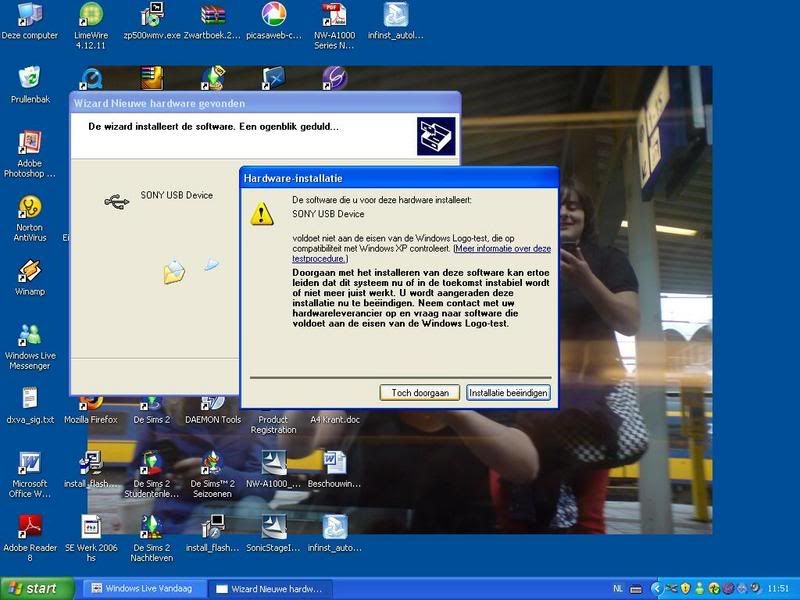The height and width of the screenshot is (600, 800).
Task: Select the NW-A1000 Series PDF desktop icon
Action: click(x=334, y=26)
